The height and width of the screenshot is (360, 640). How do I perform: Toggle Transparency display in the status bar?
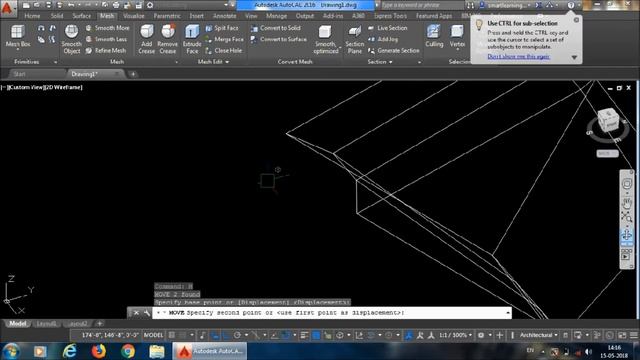coord(316,336)
